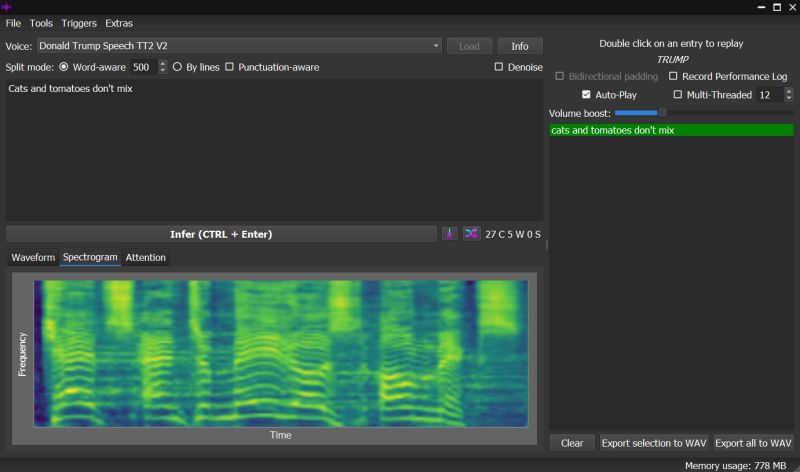Click in the text input box

coord(274,150)
